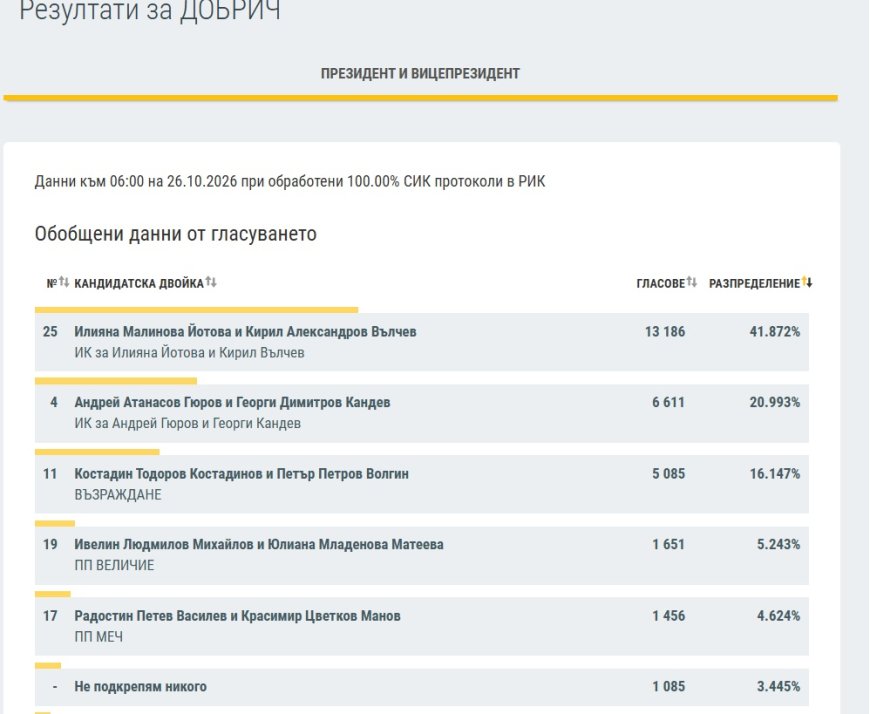The height and width of the screenshot is (714, 870).
Task: Click candidate number 17
Action: [x=50, y=616]
